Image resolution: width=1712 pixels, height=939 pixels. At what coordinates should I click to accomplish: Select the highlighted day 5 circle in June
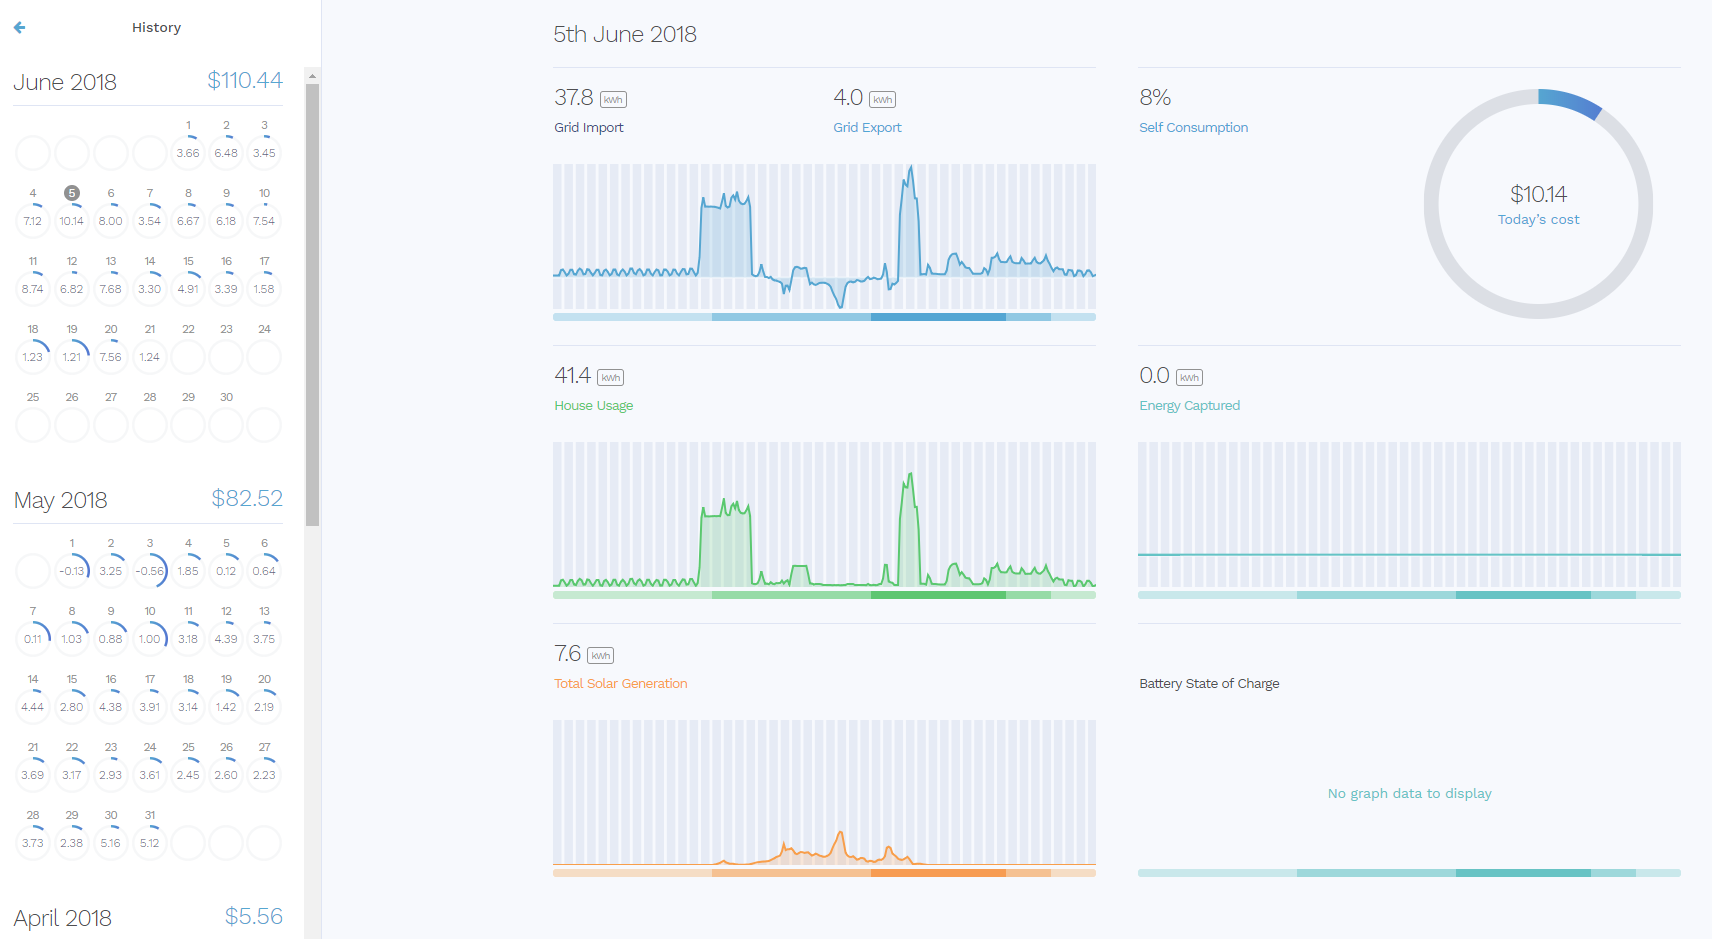pyautogui.click(x=71, y=220)
